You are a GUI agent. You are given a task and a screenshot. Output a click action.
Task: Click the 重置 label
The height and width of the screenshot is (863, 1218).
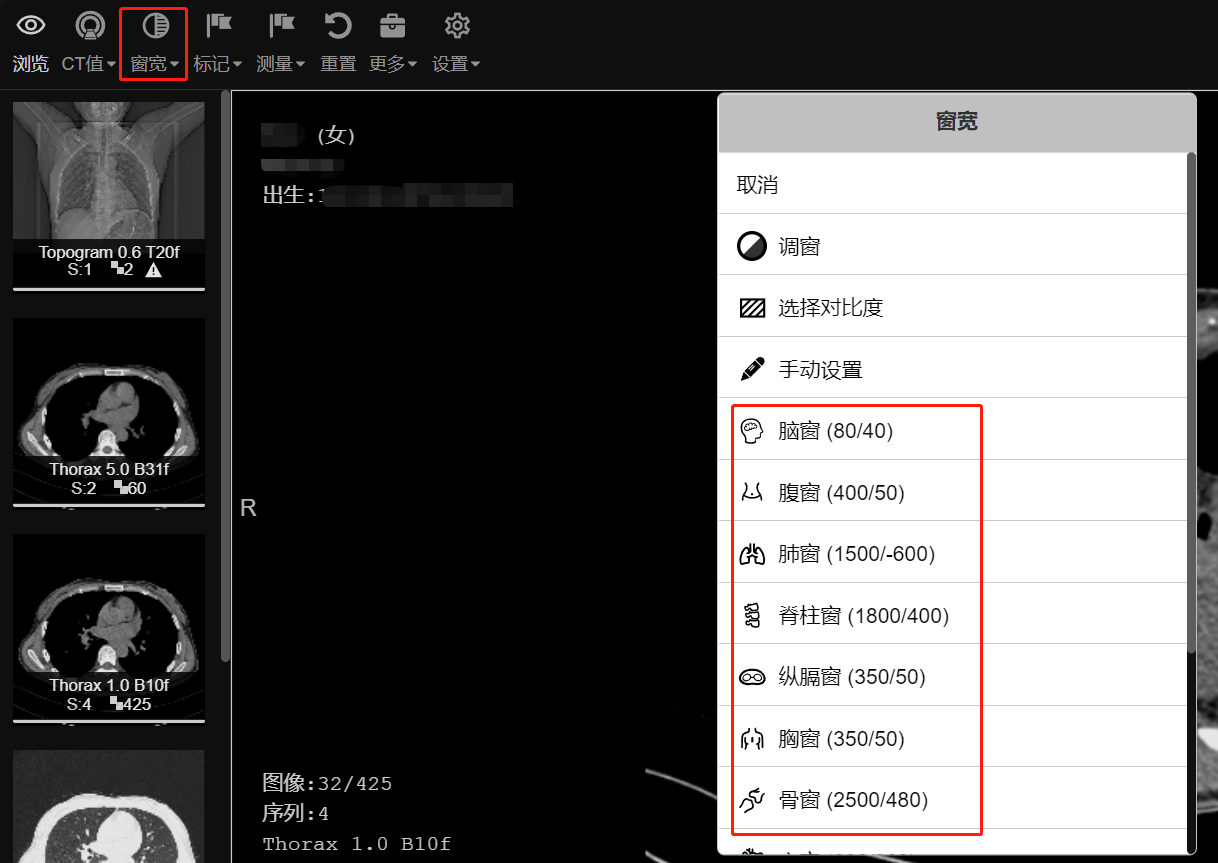pos(338,64)
